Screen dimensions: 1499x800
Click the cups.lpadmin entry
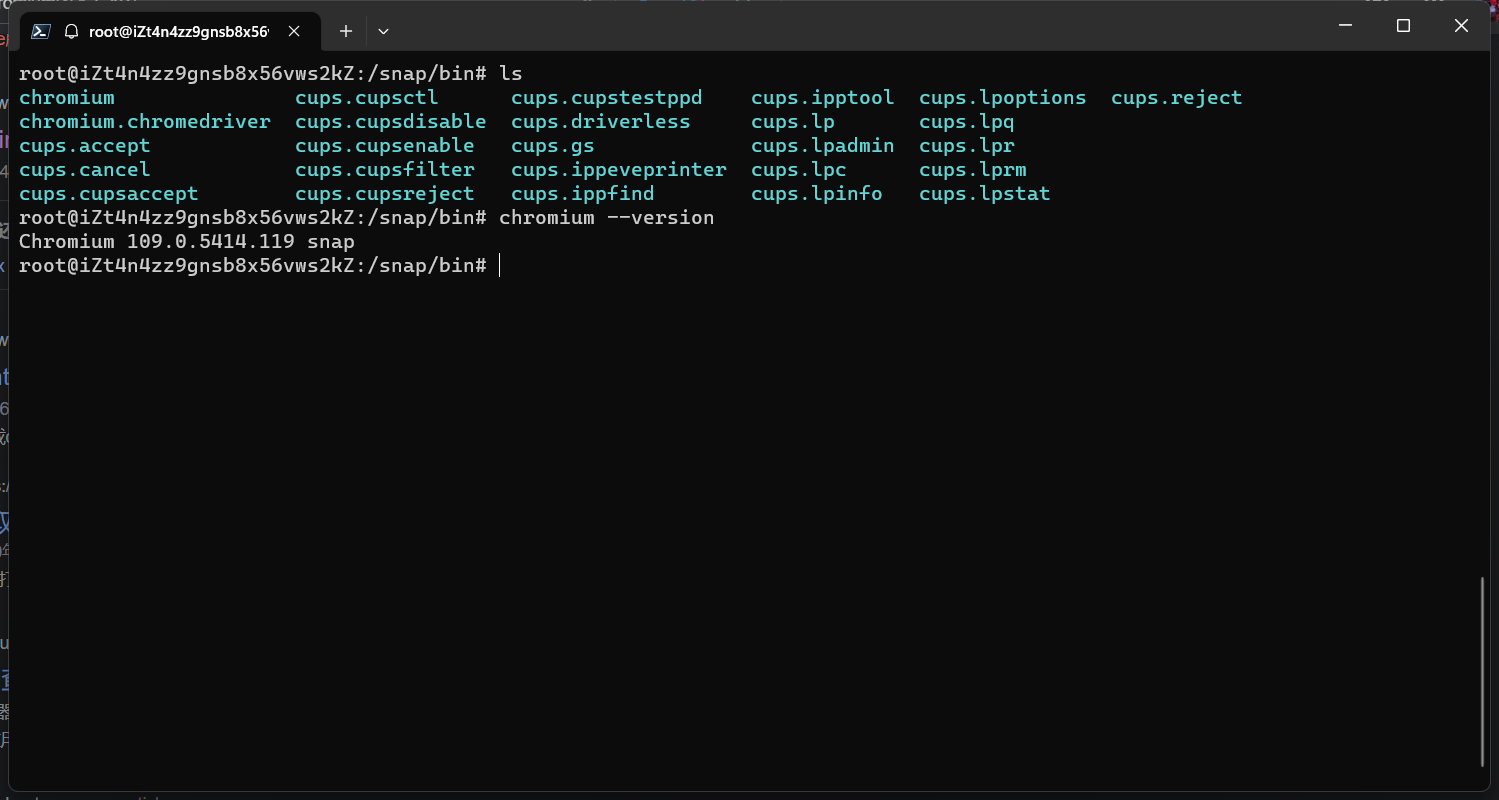coord(822,145)
